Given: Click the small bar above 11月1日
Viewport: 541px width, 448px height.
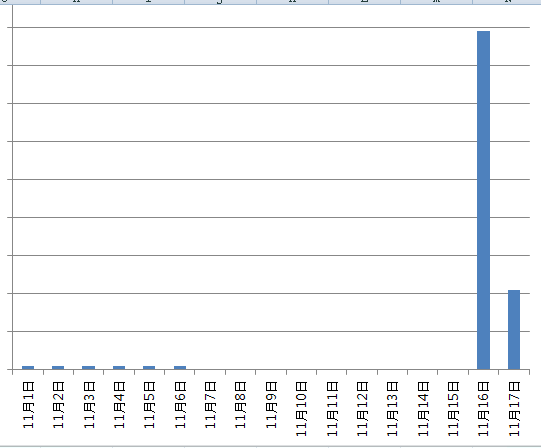Looking at the screenshot, I should coord(28,368).
